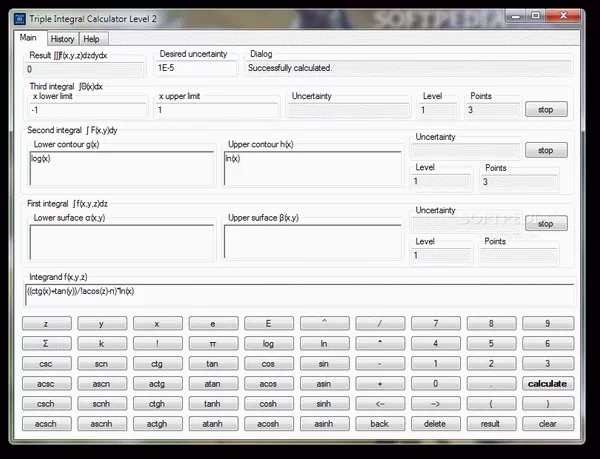Click the result button
This screenshot has width=600, height=459.
coord(491,424)
